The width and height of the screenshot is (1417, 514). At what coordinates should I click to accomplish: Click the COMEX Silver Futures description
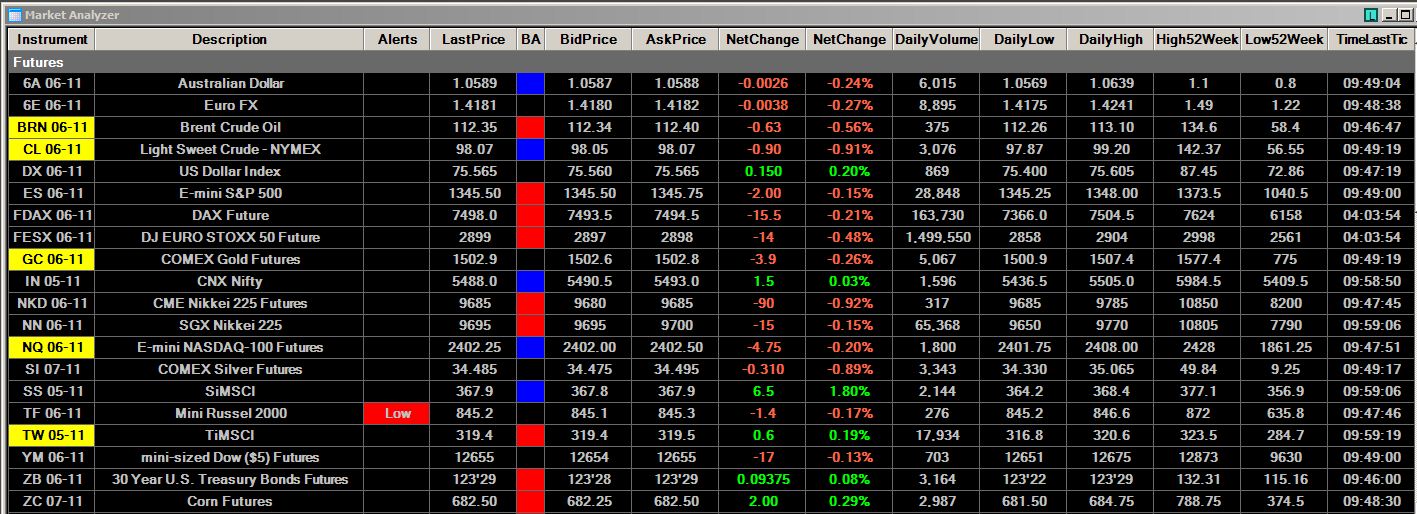click(230, 369)
